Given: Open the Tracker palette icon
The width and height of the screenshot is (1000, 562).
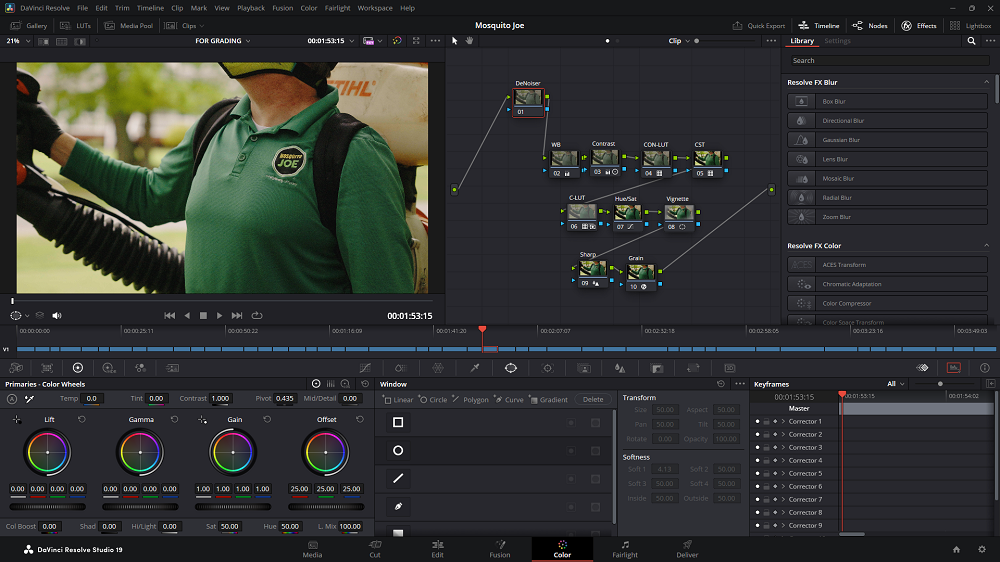Looking at the screenshot, I should tap(547, 368).
